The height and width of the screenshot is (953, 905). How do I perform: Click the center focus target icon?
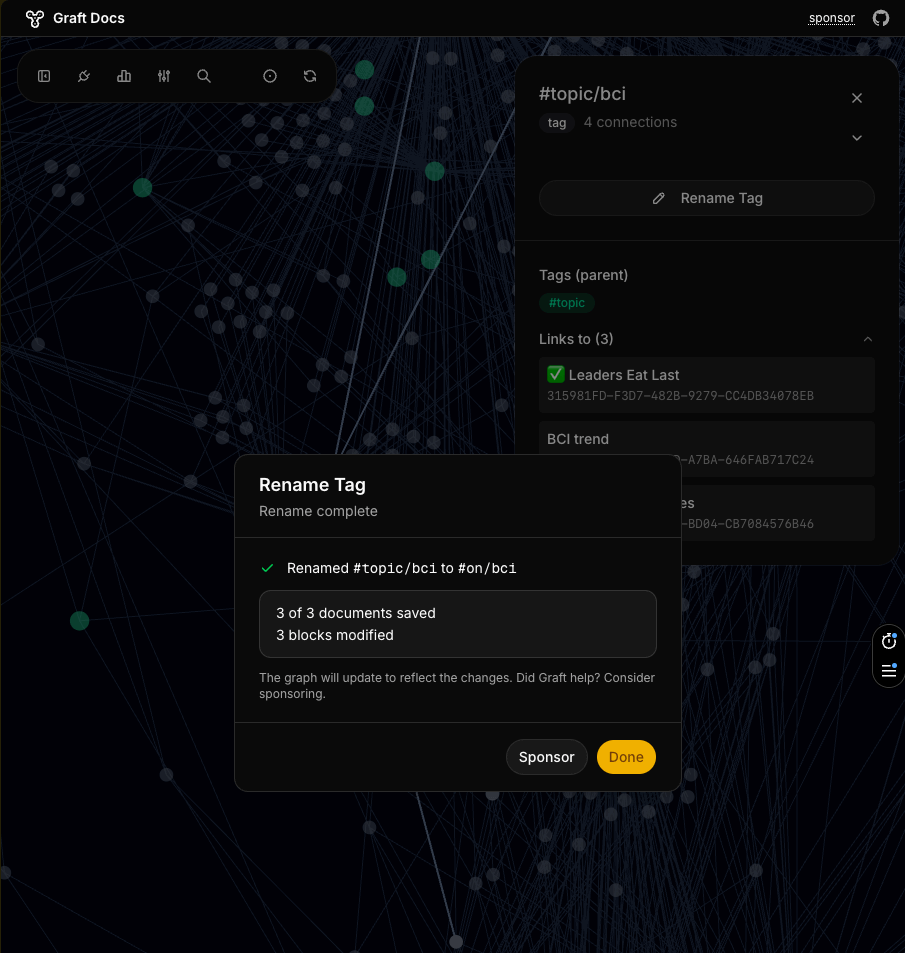[x=270, y=76]
